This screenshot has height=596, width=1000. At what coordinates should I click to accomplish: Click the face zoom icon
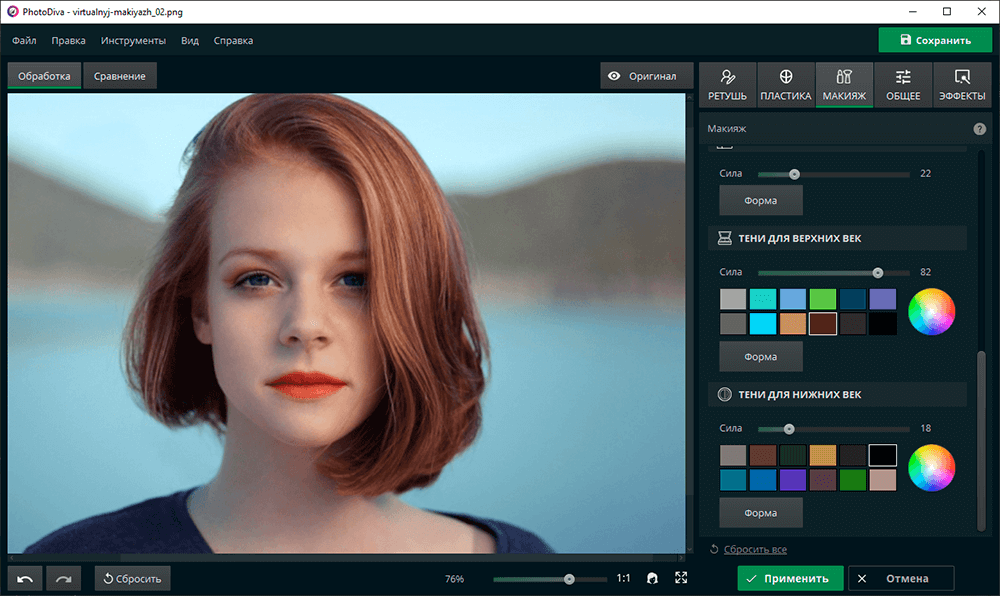652,578
